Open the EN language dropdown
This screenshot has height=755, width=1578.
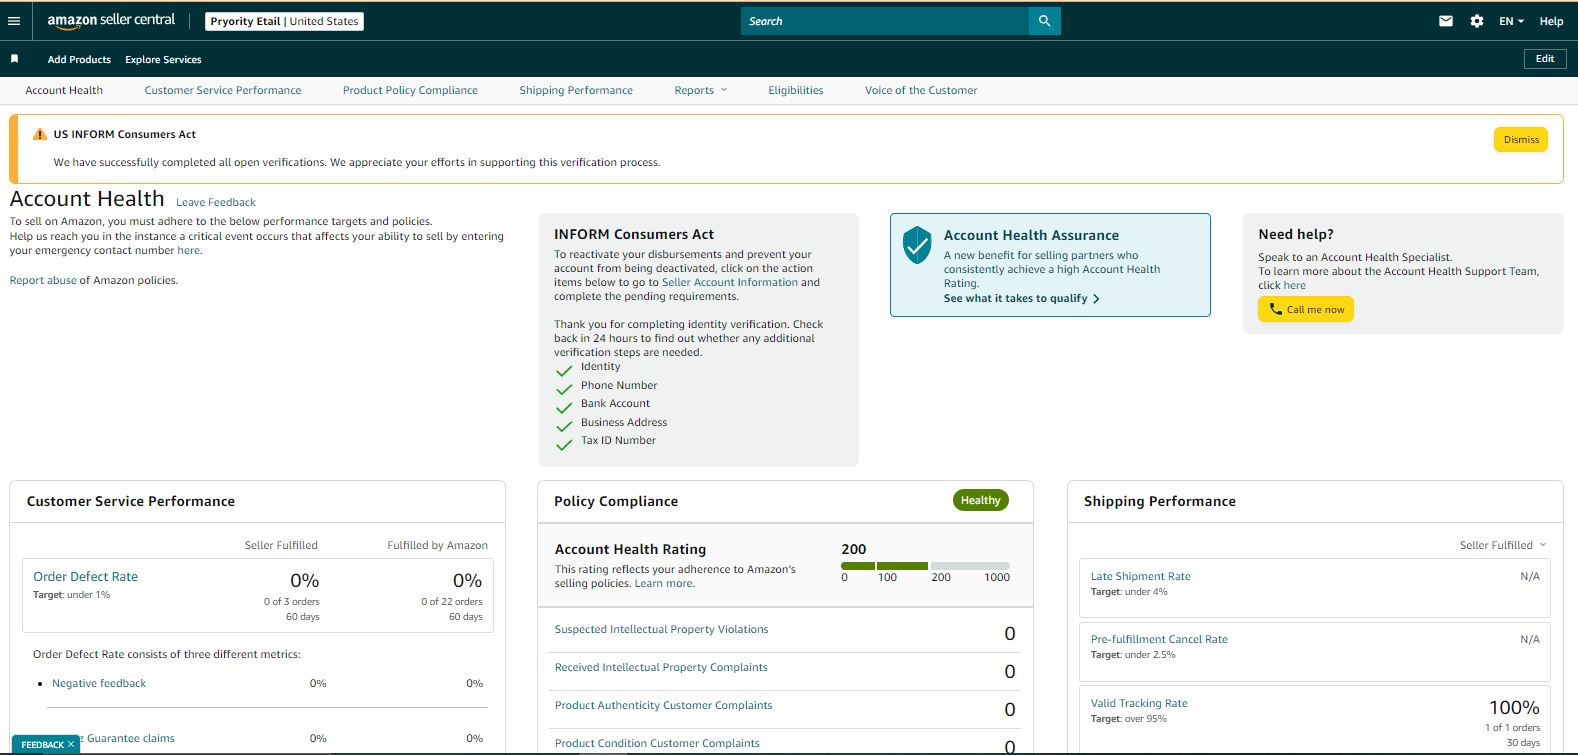coord(1511,21)
